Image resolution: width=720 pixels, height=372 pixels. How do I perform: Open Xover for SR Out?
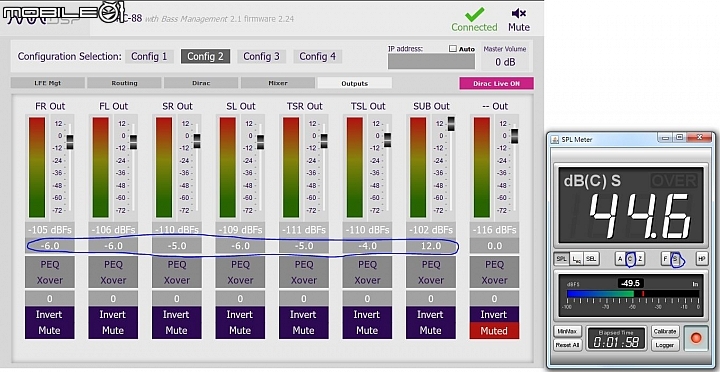tap(177, 280)
